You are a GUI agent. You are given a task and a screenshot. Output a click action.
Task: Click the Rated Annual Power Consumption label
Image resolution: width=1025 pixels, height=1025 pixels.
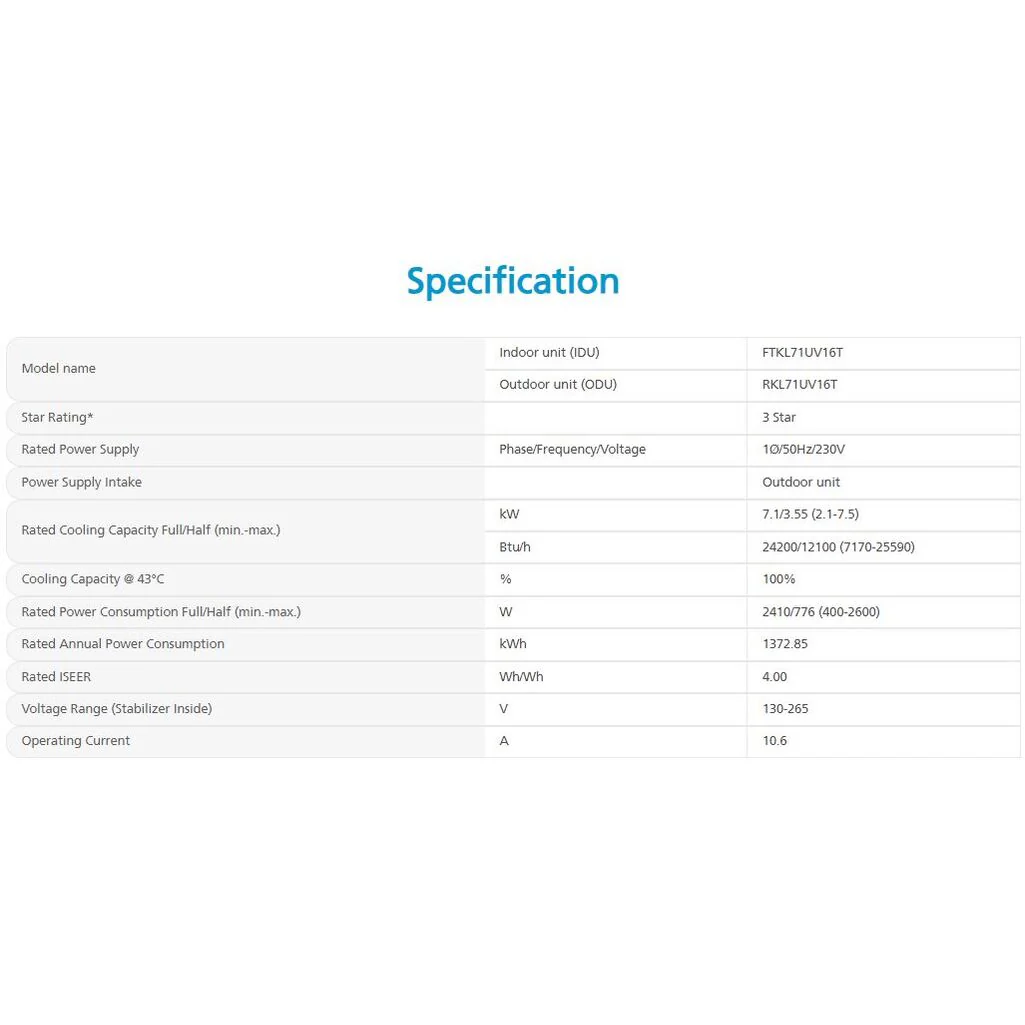pos(123,644)
